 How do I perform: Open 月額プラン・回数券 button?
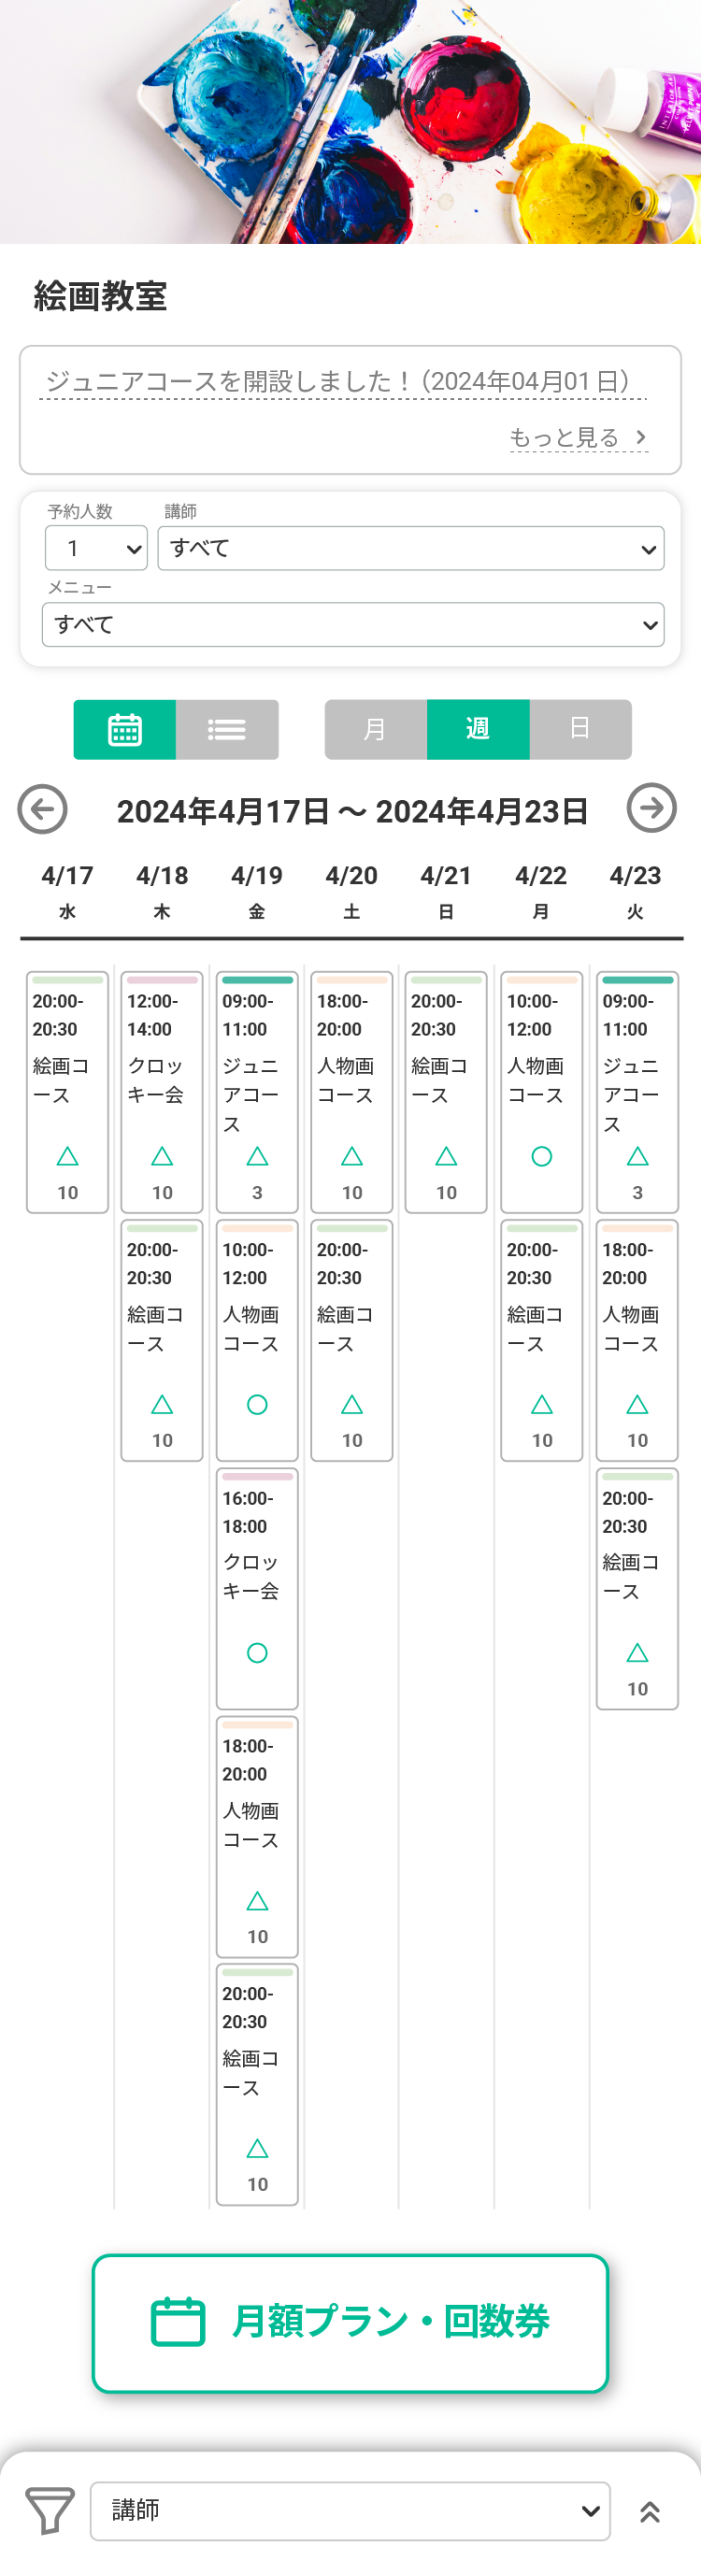click(x=350, y=2322)
